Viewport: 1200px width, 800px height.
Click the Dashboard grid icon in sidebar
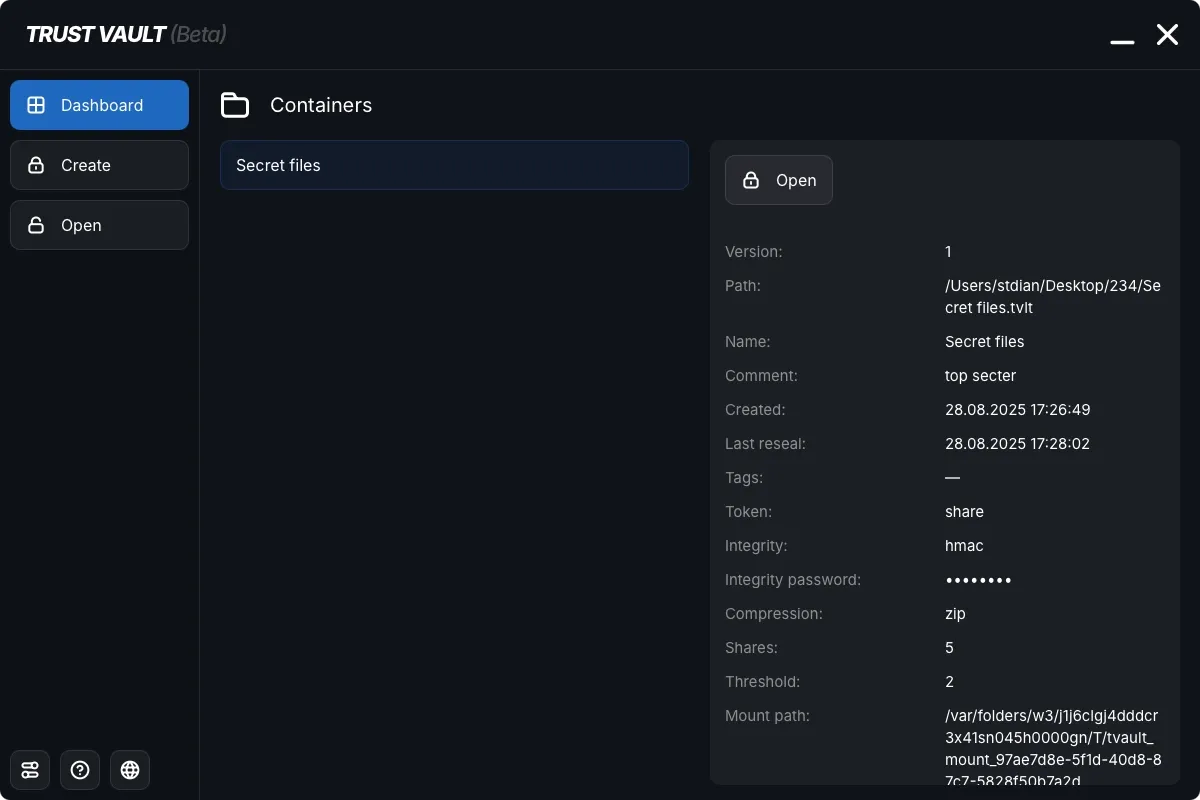tap(37, 104)
